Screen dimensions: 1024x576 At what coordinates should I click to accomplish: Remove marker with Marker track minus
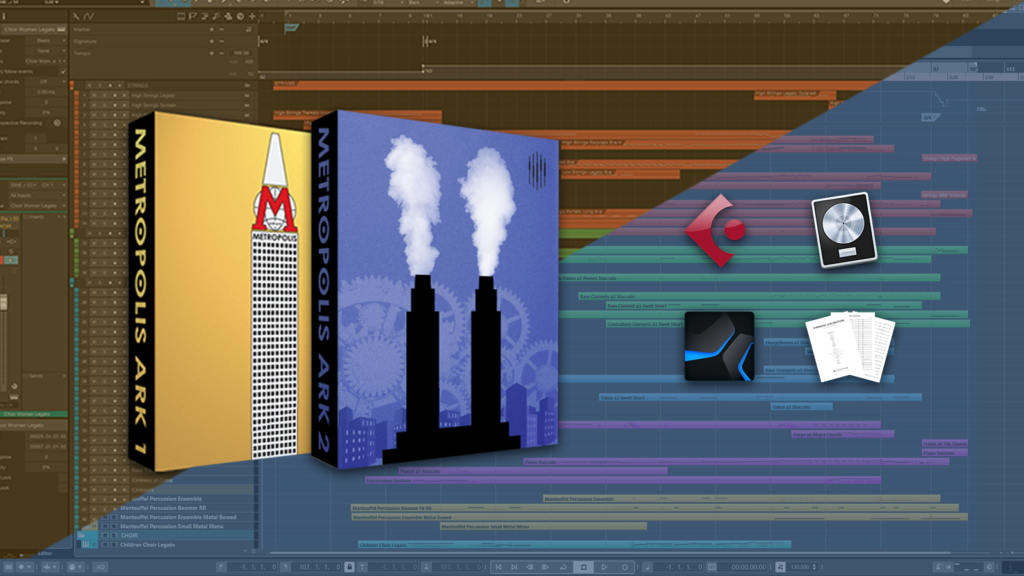click(x=221, y=29)
